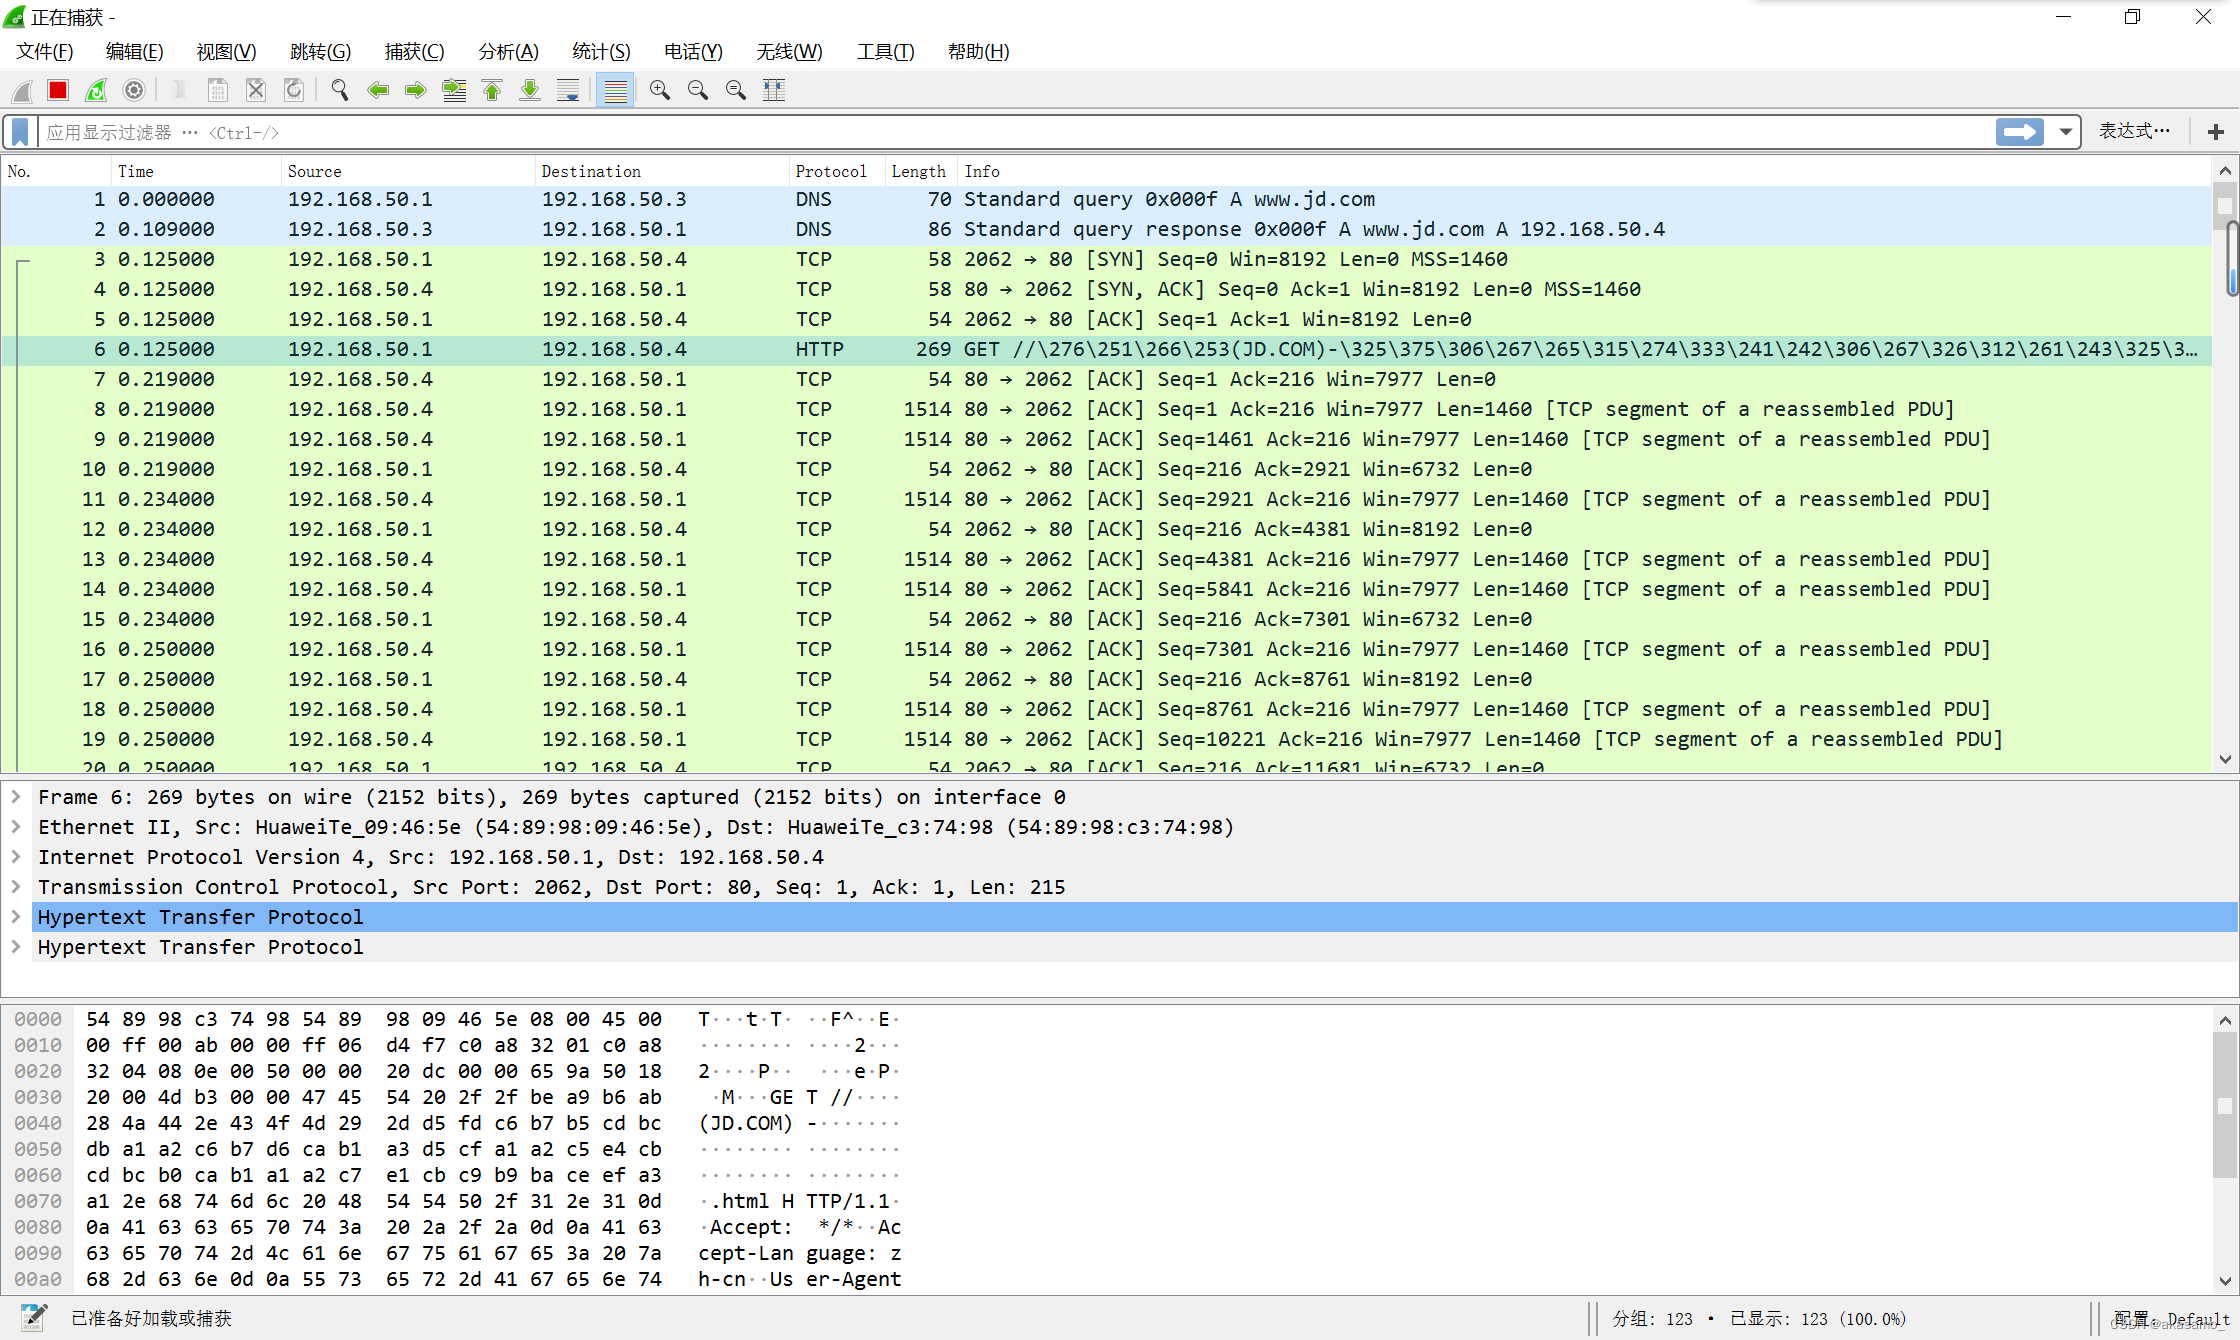Click the display filter input field
Screen dimensions: 2240x1340
pyautogui.click(x=1000, y=132)
